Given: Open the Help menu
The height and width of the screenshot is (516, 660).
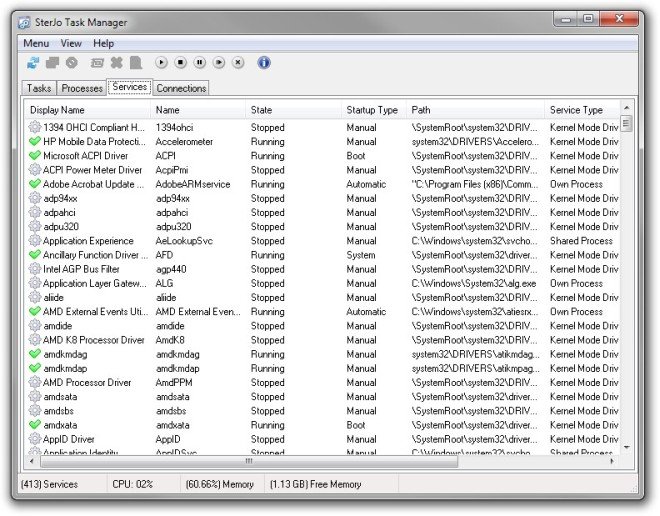Looking at the screenshot, I should (104, 43).
